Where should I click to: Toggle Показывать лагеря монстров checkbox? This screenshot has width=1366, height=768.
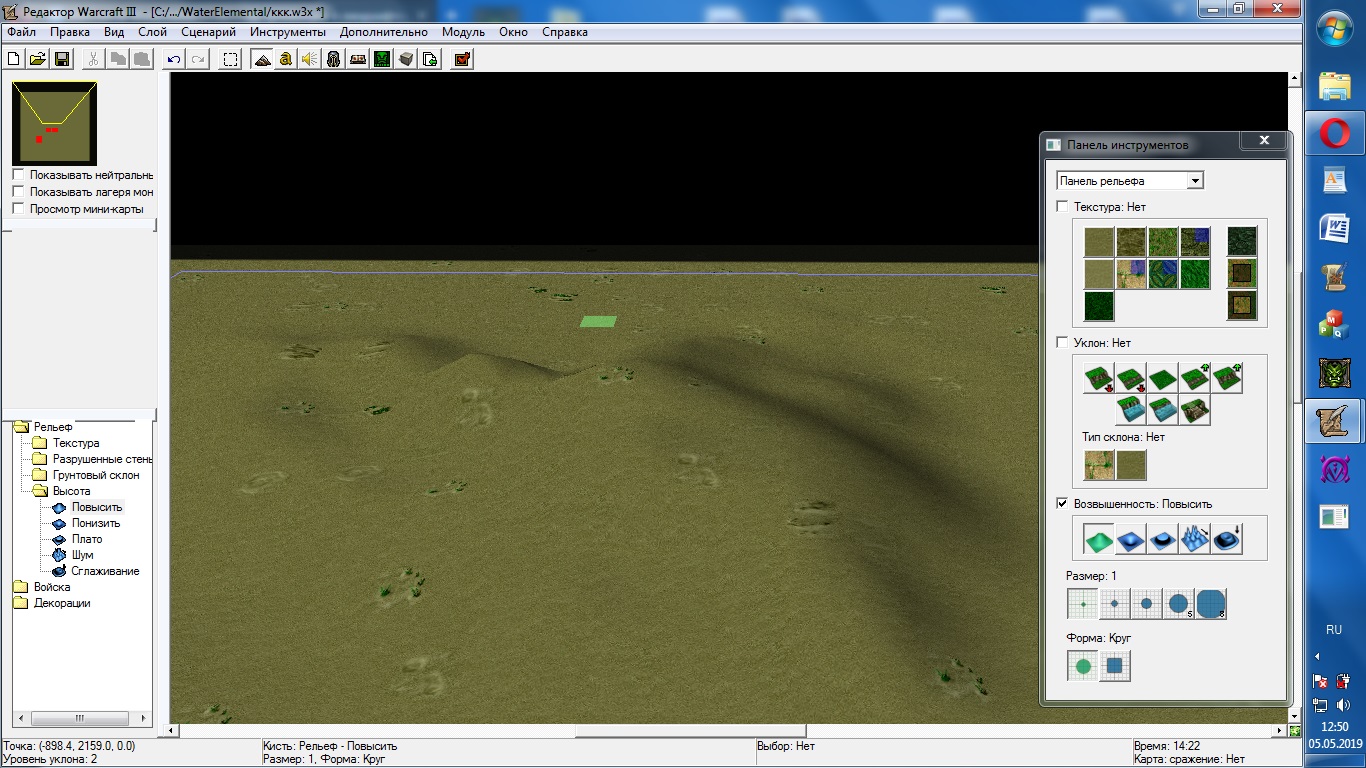click(18, 192)
